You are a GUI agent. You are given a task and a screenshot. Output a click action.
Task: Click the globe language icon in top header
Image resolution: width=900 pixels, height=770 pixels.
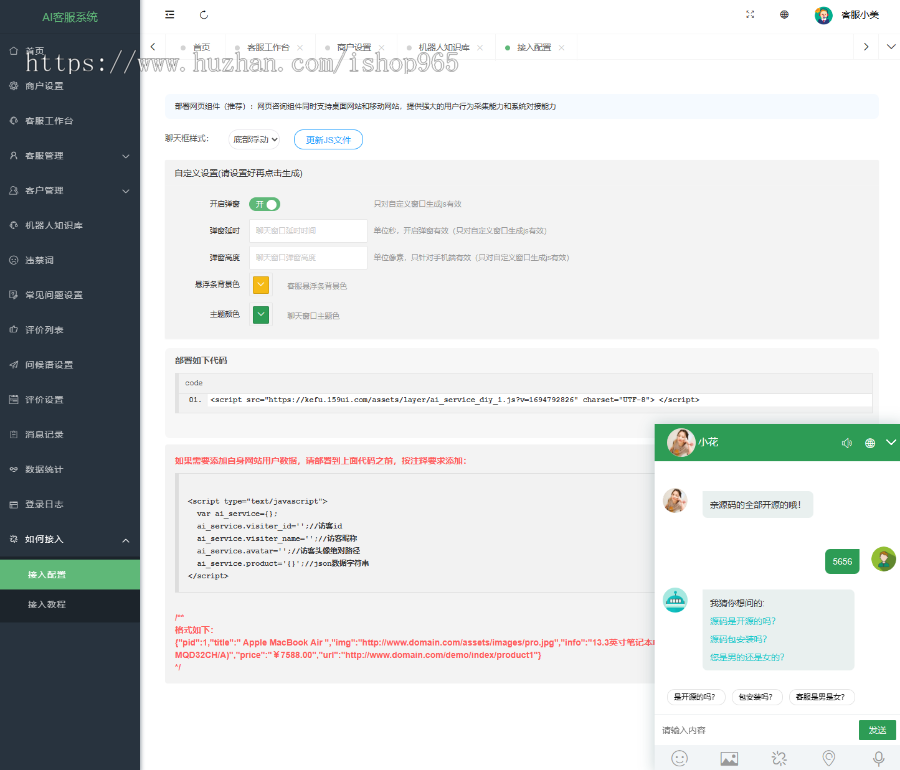(x=784, y=15)
